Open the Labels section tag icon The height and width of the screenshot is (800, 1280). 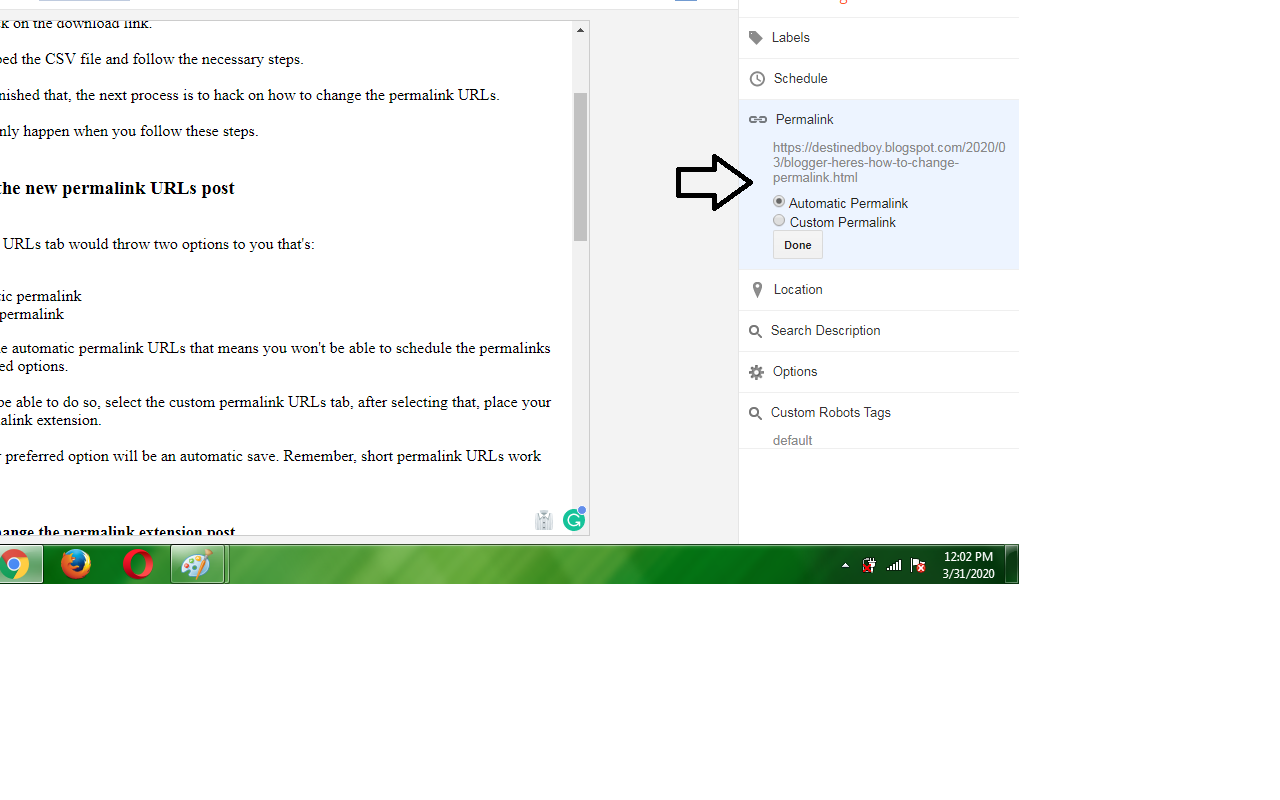pyautogui.click(x=756, y=38)
